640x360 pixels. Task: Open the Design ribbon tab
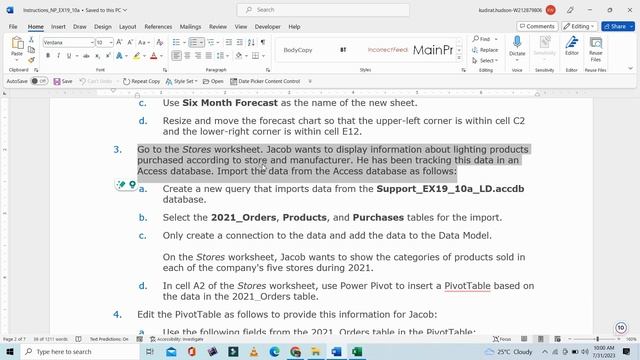(x=102, y=27)
